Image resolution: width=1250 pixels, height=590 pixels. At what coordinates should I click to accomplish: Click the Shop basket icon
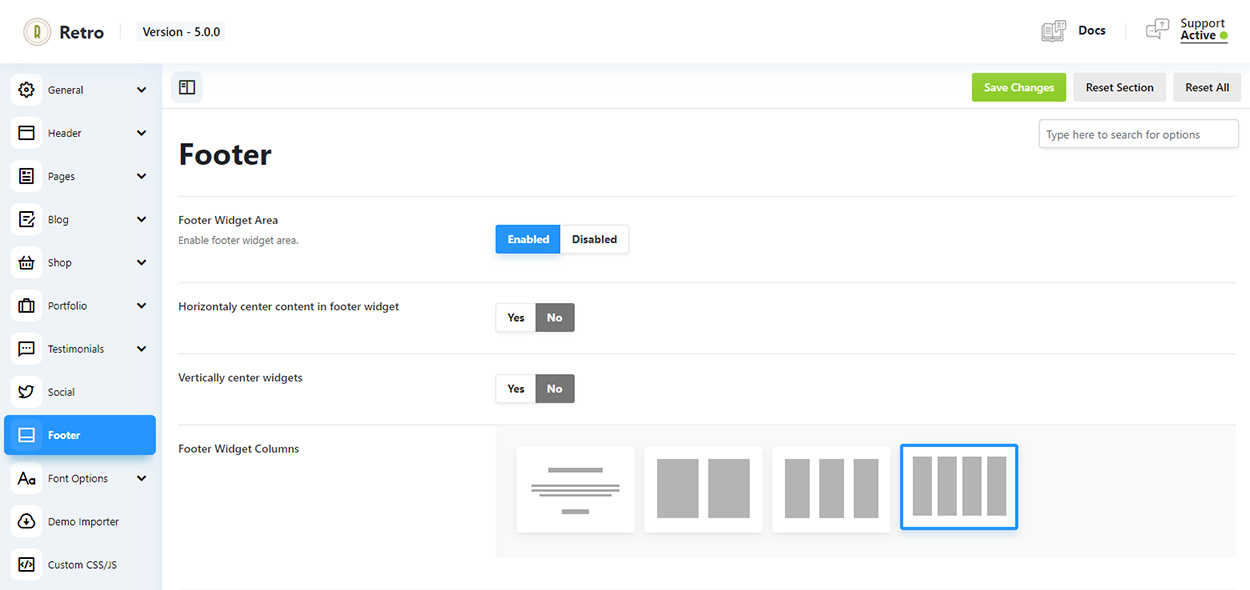pos(27,263)
